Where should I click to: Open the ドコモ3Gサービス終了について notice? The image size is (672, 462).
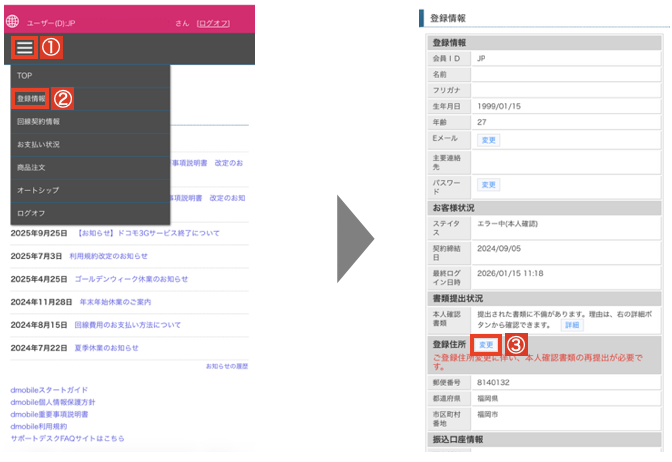tap(148, 232)
